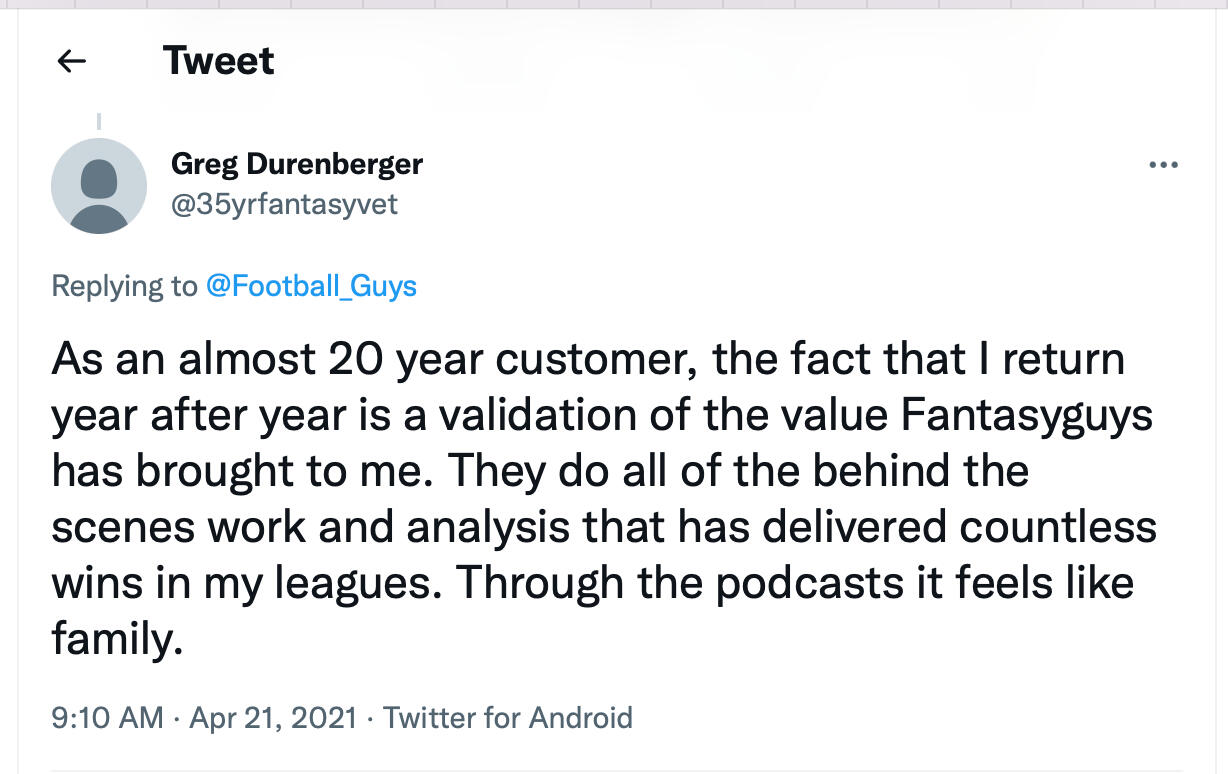The image size is (1228, 774).
Task: Click the @35yrfantasyvet handle
Action: pyautogui.click(x=285, y=204)
